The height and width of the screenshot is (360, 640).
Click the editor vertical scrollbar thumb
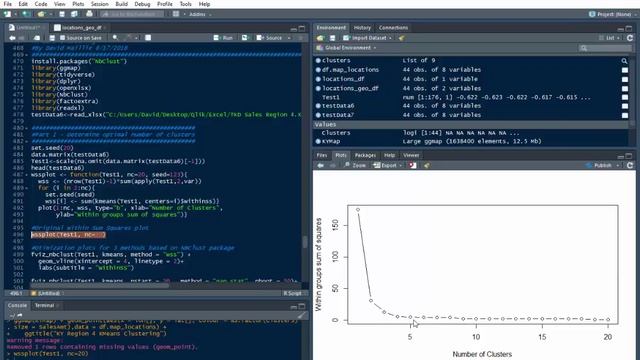point(305,242)
